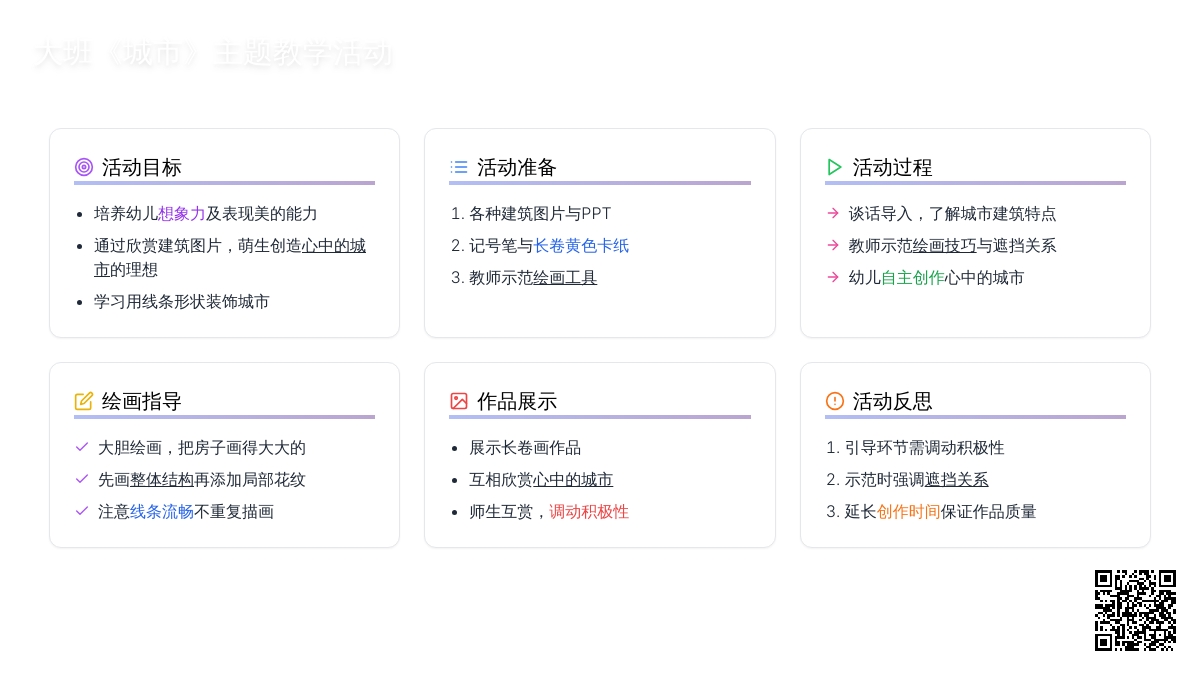This screenshot has width=1200, height=675.
Task: Click the arrow icon before 幼儿自主创作
Action: 833,277
